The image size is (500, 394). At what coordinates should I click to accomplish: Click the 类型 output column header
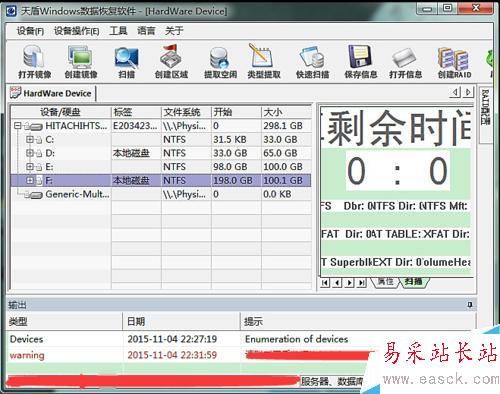tap(64, 322)
